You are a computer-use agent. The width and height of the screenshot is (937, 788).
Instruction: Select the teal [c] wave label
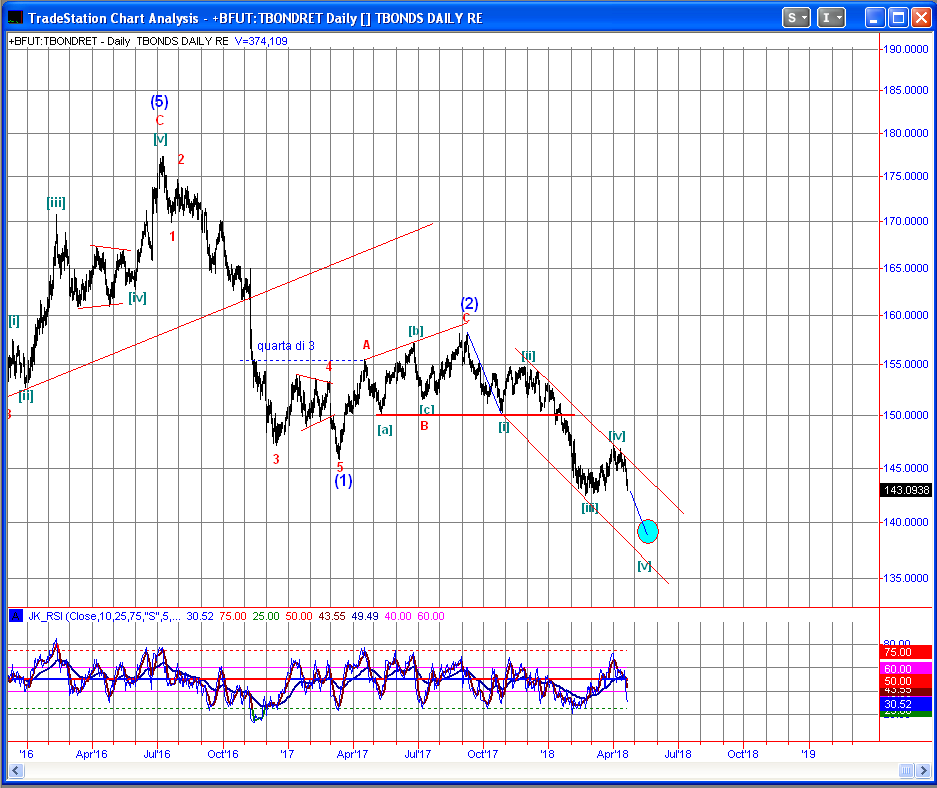click(x=427, y=409)
